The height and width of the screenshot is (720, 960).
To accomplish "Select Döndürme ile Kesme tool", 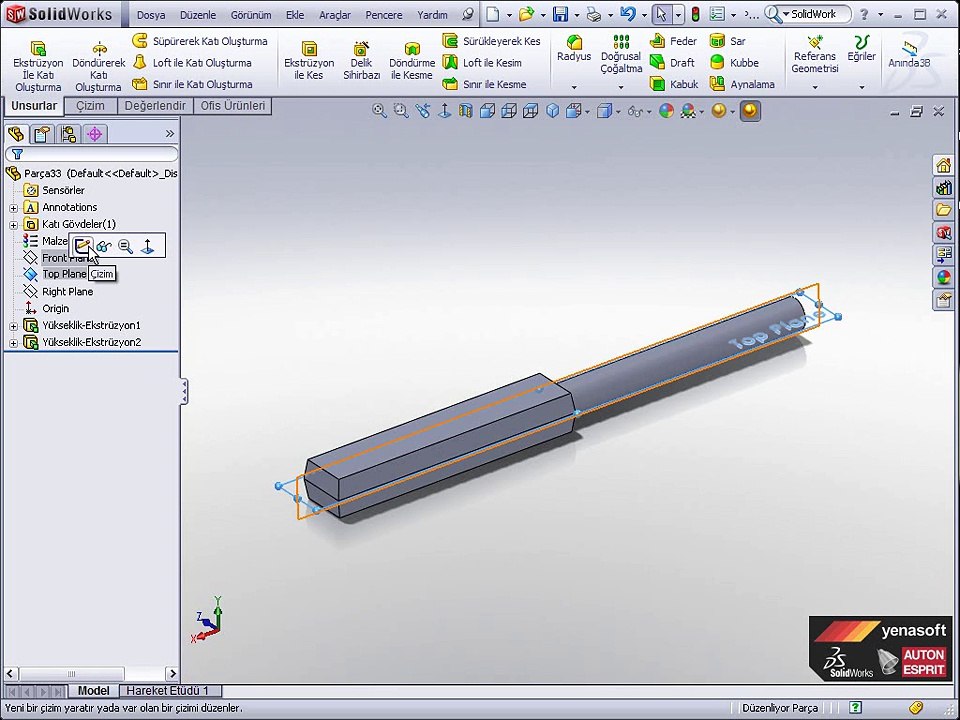I will pyautogui.click(x=412, y=60).
